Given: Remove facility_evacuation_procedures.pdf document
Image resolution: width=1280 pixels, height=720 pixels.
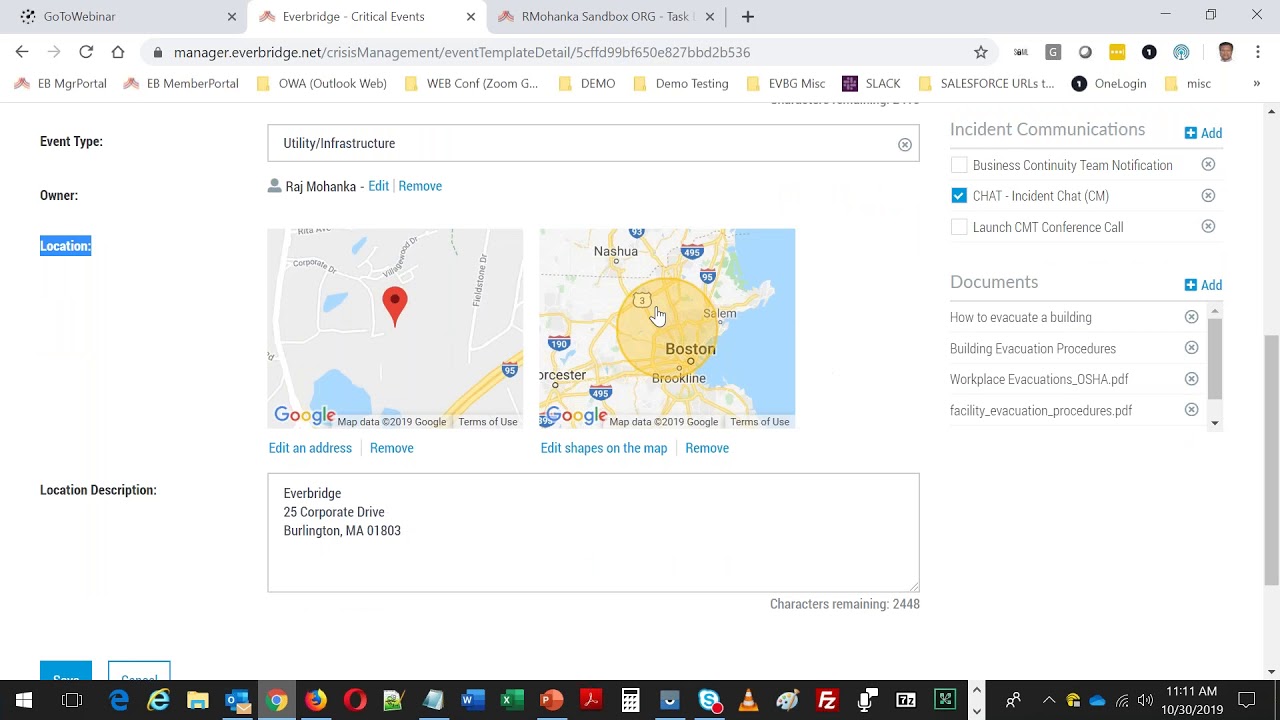Looking at the screenshot, I should pos(1191,410).
